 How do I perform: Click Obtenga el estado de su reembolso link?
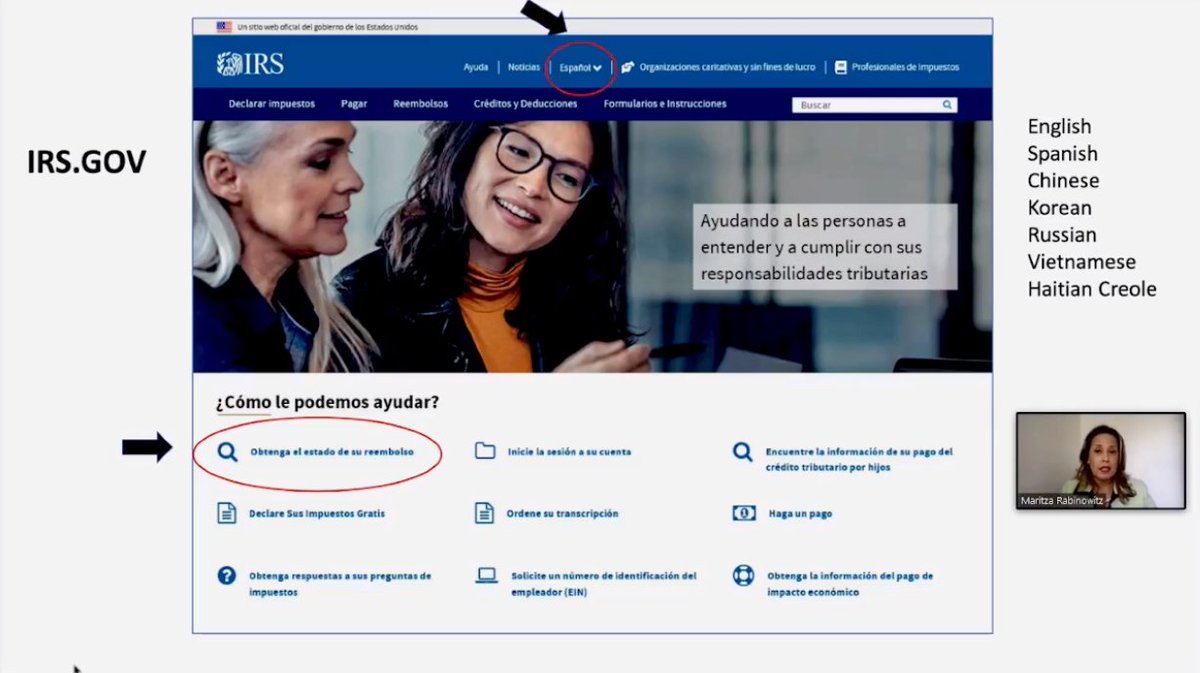(331, 452)
